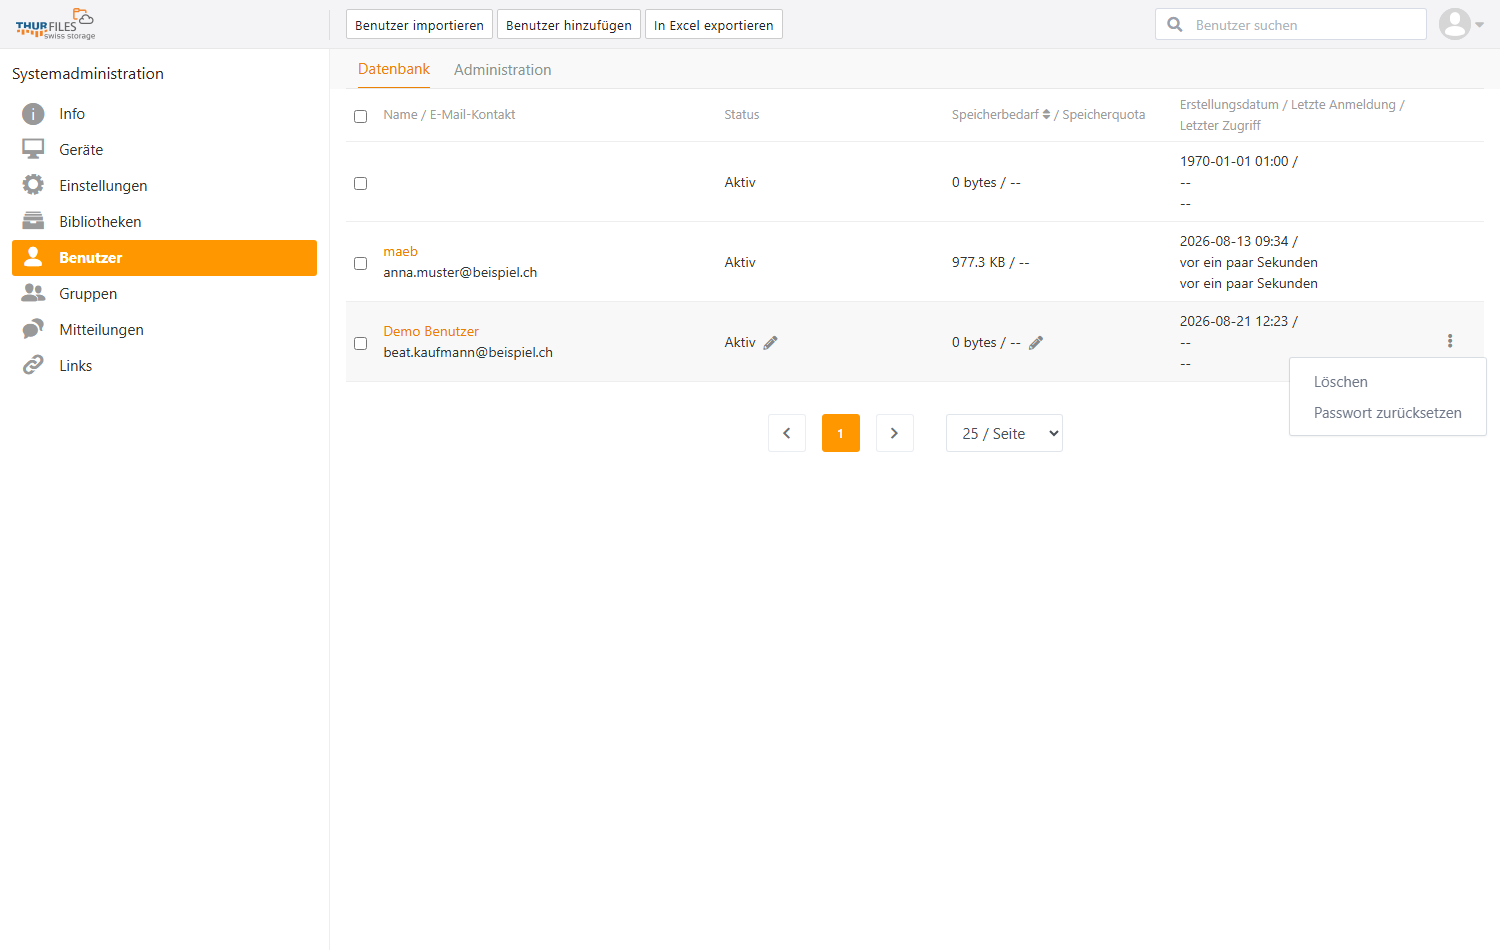Choose Löschen from the context menu
Screen dimensions: 1500x950
(x=1341, y=382)
